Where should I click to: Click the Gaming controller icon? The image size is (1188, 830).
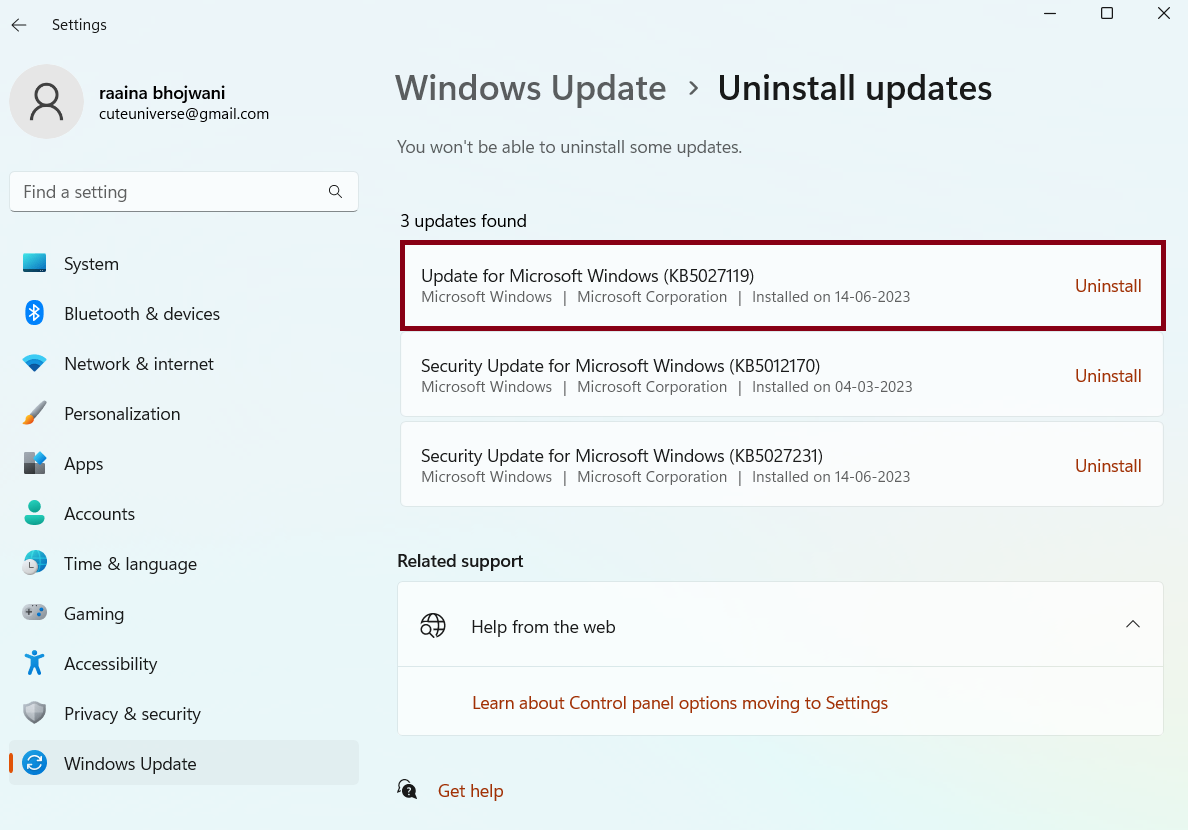(35, 614)
